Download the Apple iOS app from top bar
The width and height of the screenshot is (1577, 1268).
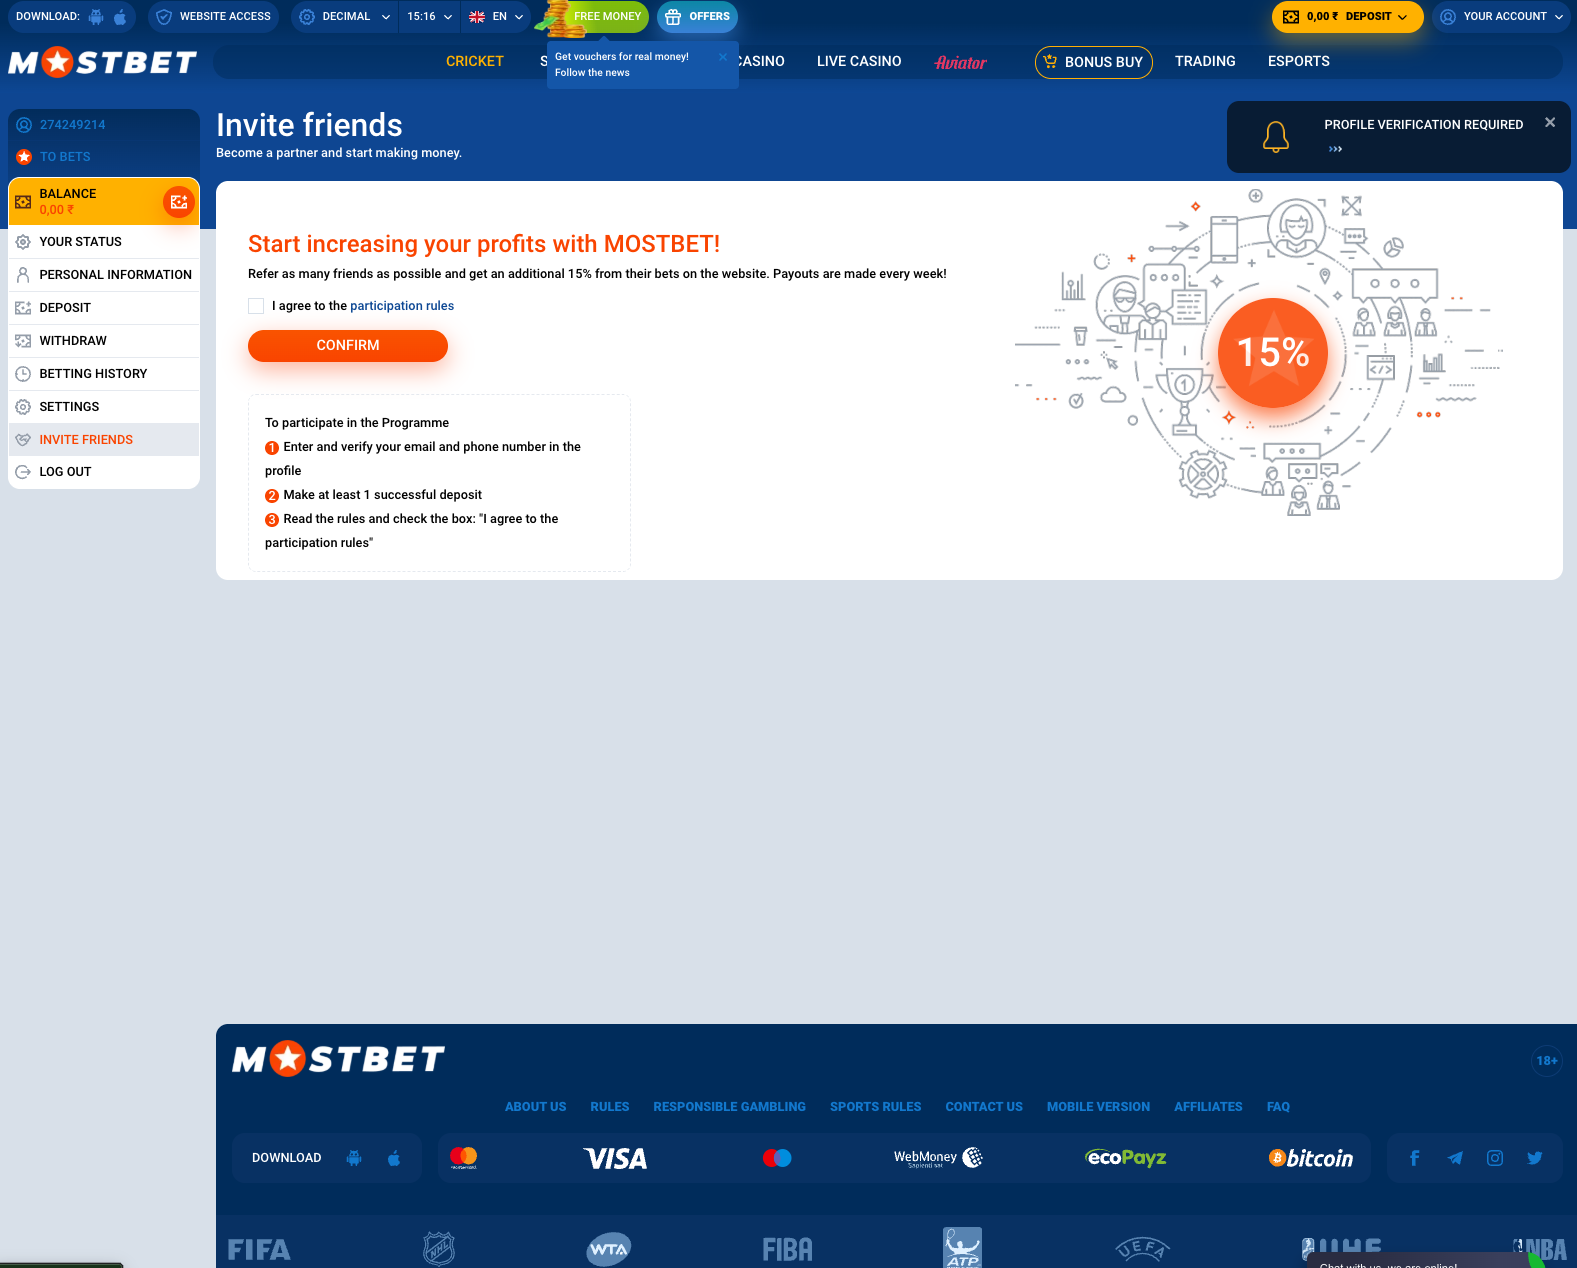click(120, 17)
